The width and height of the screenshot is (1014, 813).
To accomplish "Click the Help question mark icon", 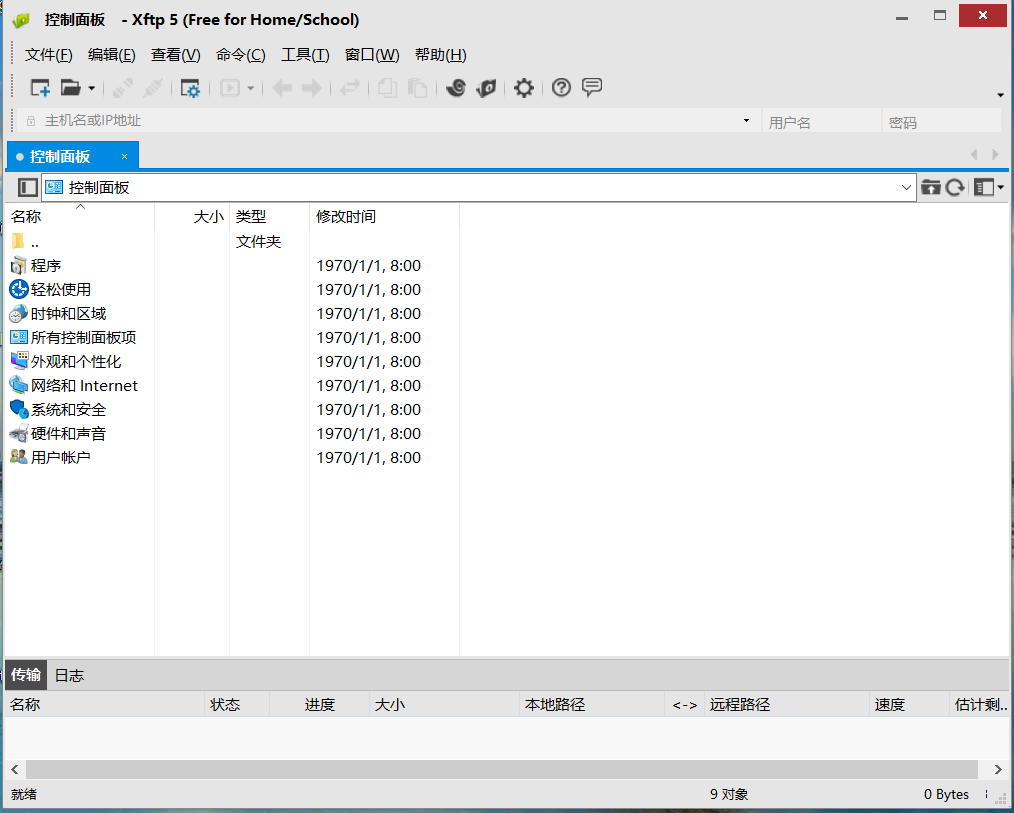I will click(561, 87).
